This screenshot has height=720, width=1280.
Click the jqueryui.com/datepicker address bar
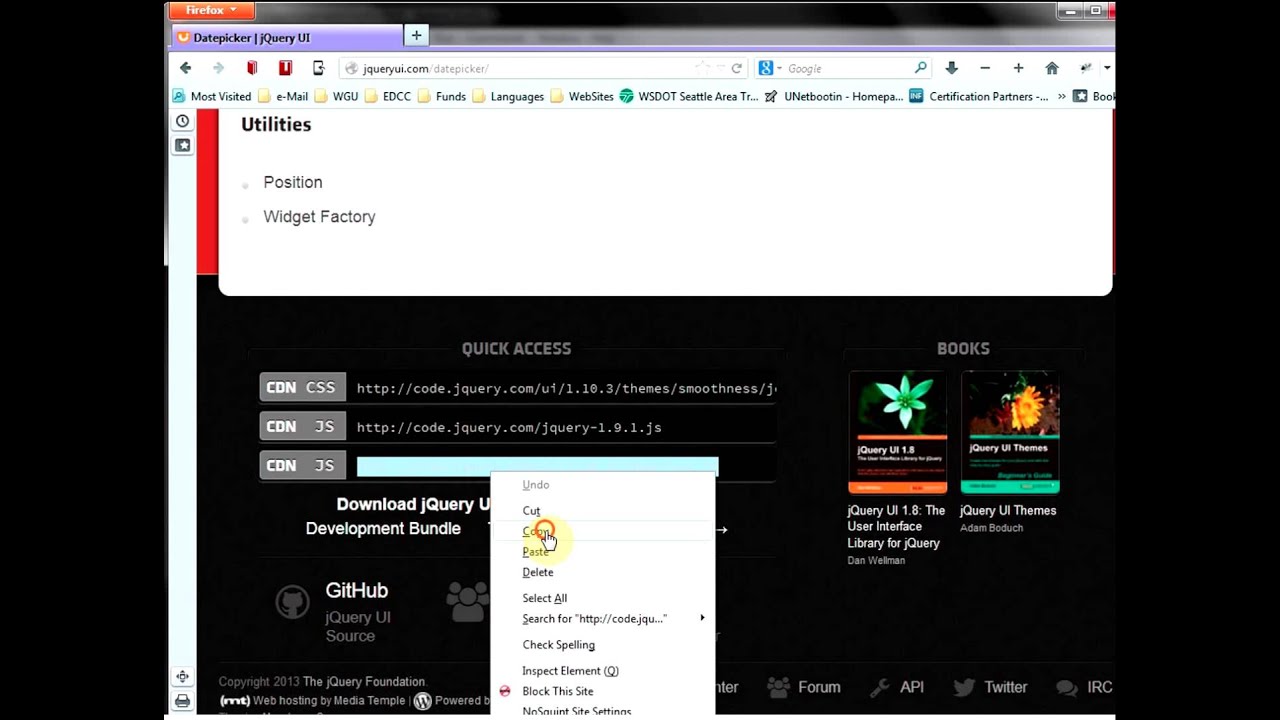[x=520, y=68]
